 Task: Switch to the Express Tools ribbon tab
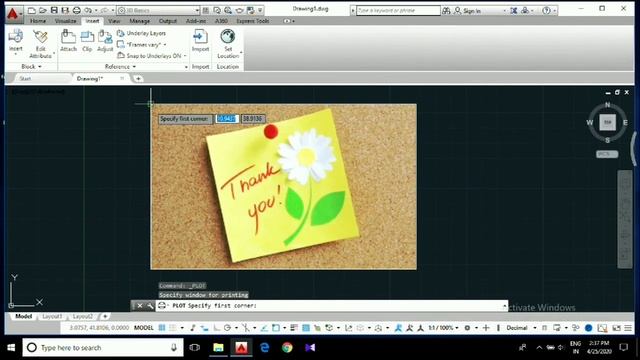pos(253,21)
